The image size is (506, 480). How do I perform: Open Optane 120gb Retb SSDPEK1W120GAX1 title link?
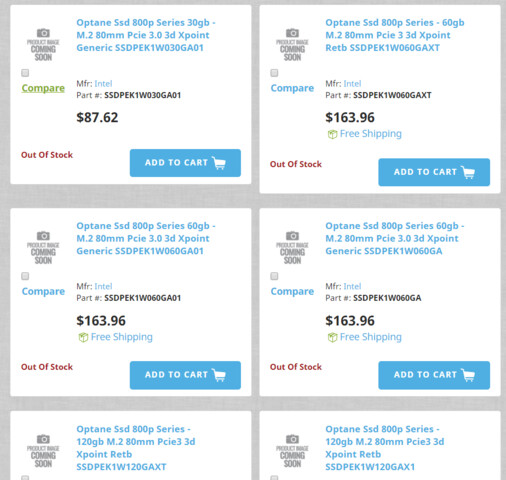385,448
